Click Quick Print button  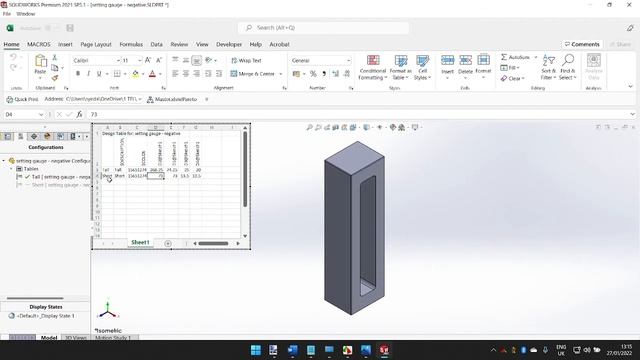[22, 99]
